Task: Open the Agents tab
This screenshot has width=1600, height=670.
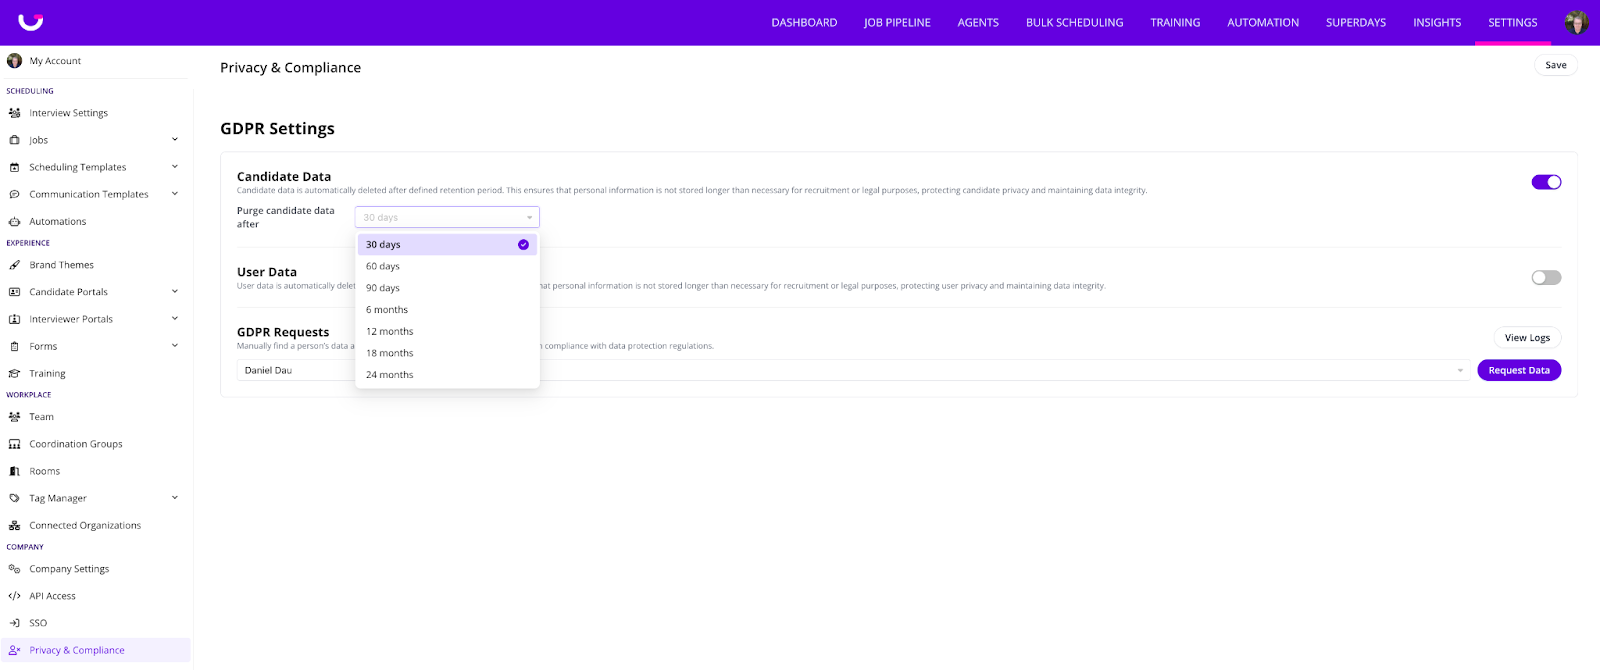Action: tap(978, 22)
